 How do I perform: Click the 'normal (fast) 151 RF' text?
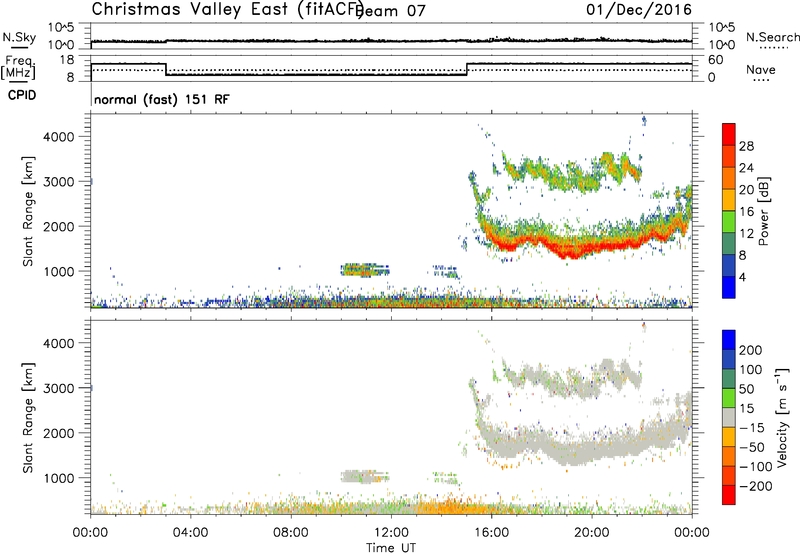point(162,99)
